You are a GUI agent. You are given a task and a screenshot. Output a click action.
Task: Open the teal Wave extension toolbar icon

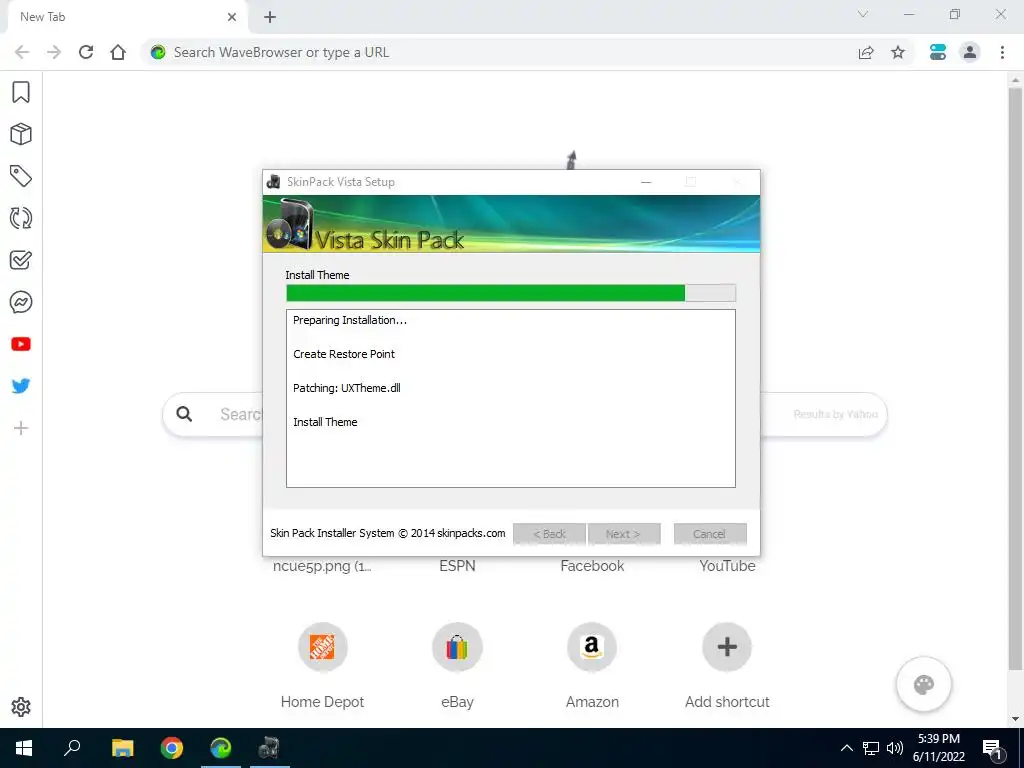(x=938, y=52)
